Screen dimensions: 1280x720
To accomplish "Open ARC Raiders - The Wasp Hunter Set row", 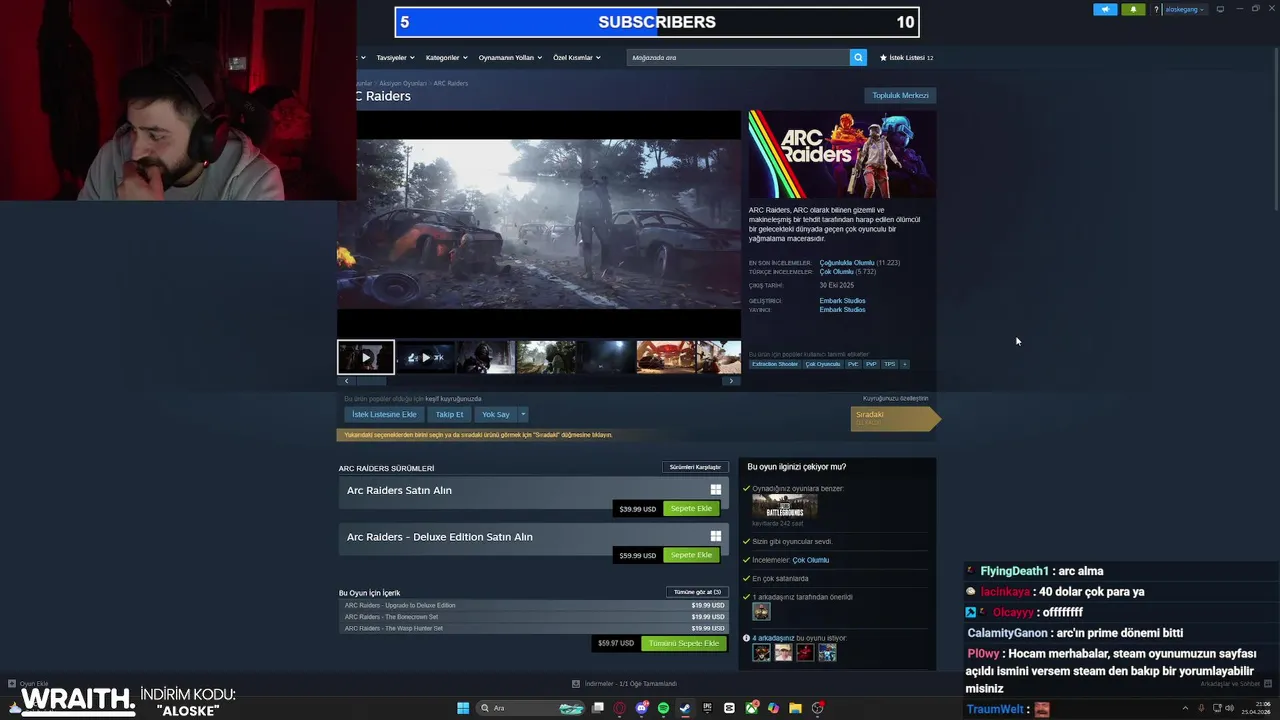I will (x=534, y=628).
